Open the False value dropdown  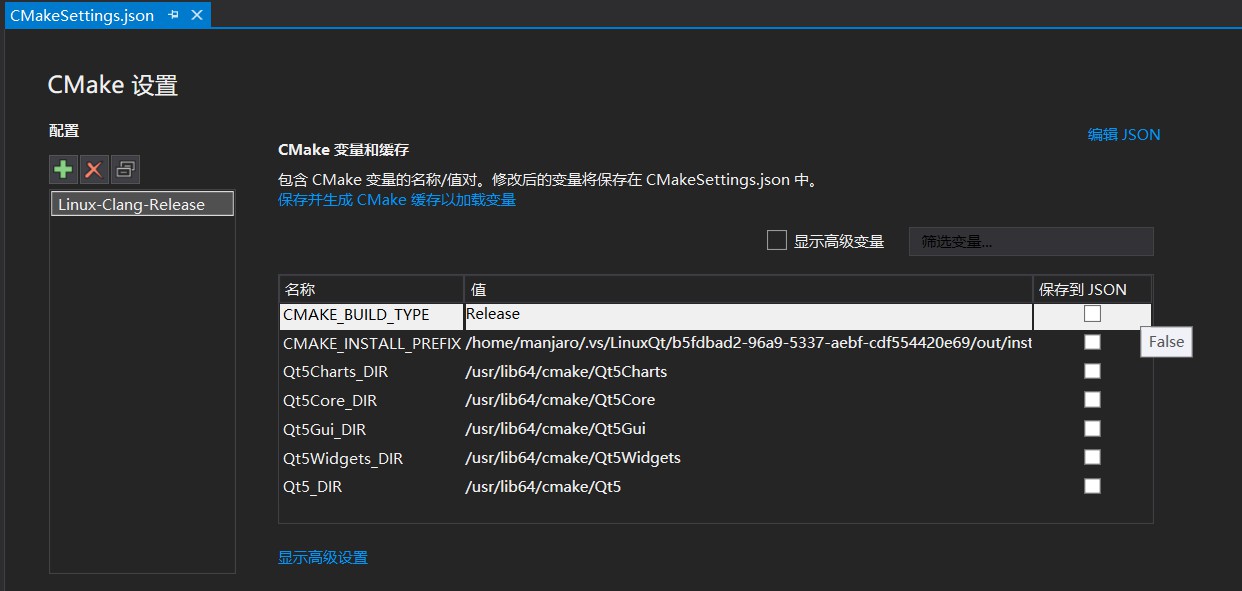(1165, 341)
